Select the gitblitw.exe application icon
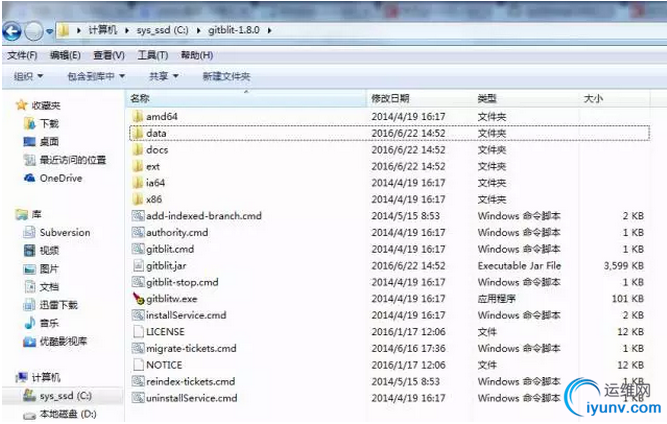The width and height of the screenshot is (667, 424). tap(138, 299)
